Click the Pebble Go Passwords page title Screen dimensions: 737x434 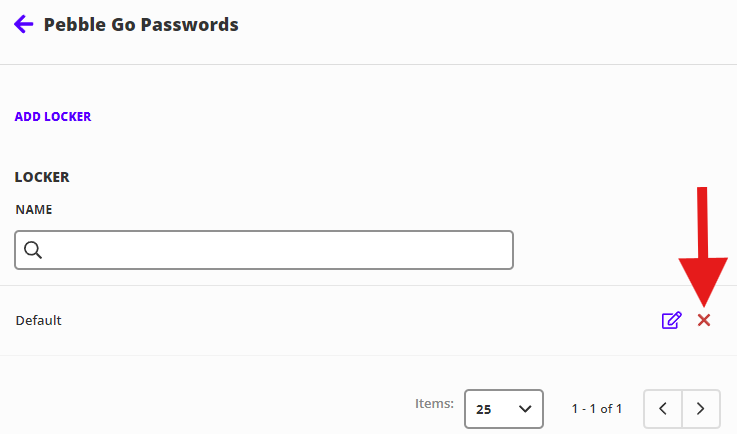(x=141, y=24)
